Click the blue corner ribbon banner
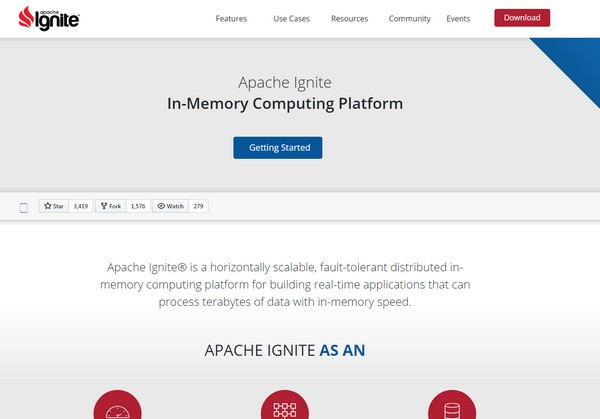600x419 pixels. click(x=573, y=58)
